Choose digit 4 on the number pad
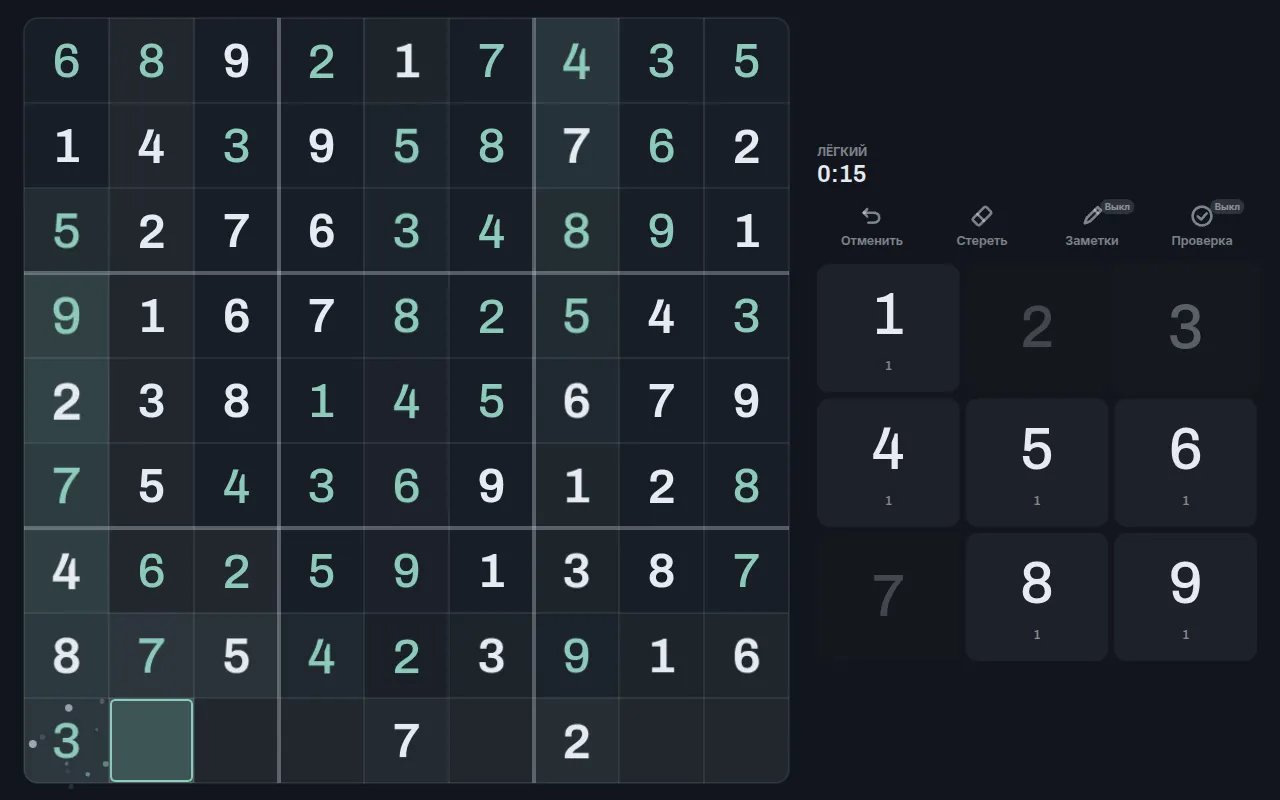 888,463
